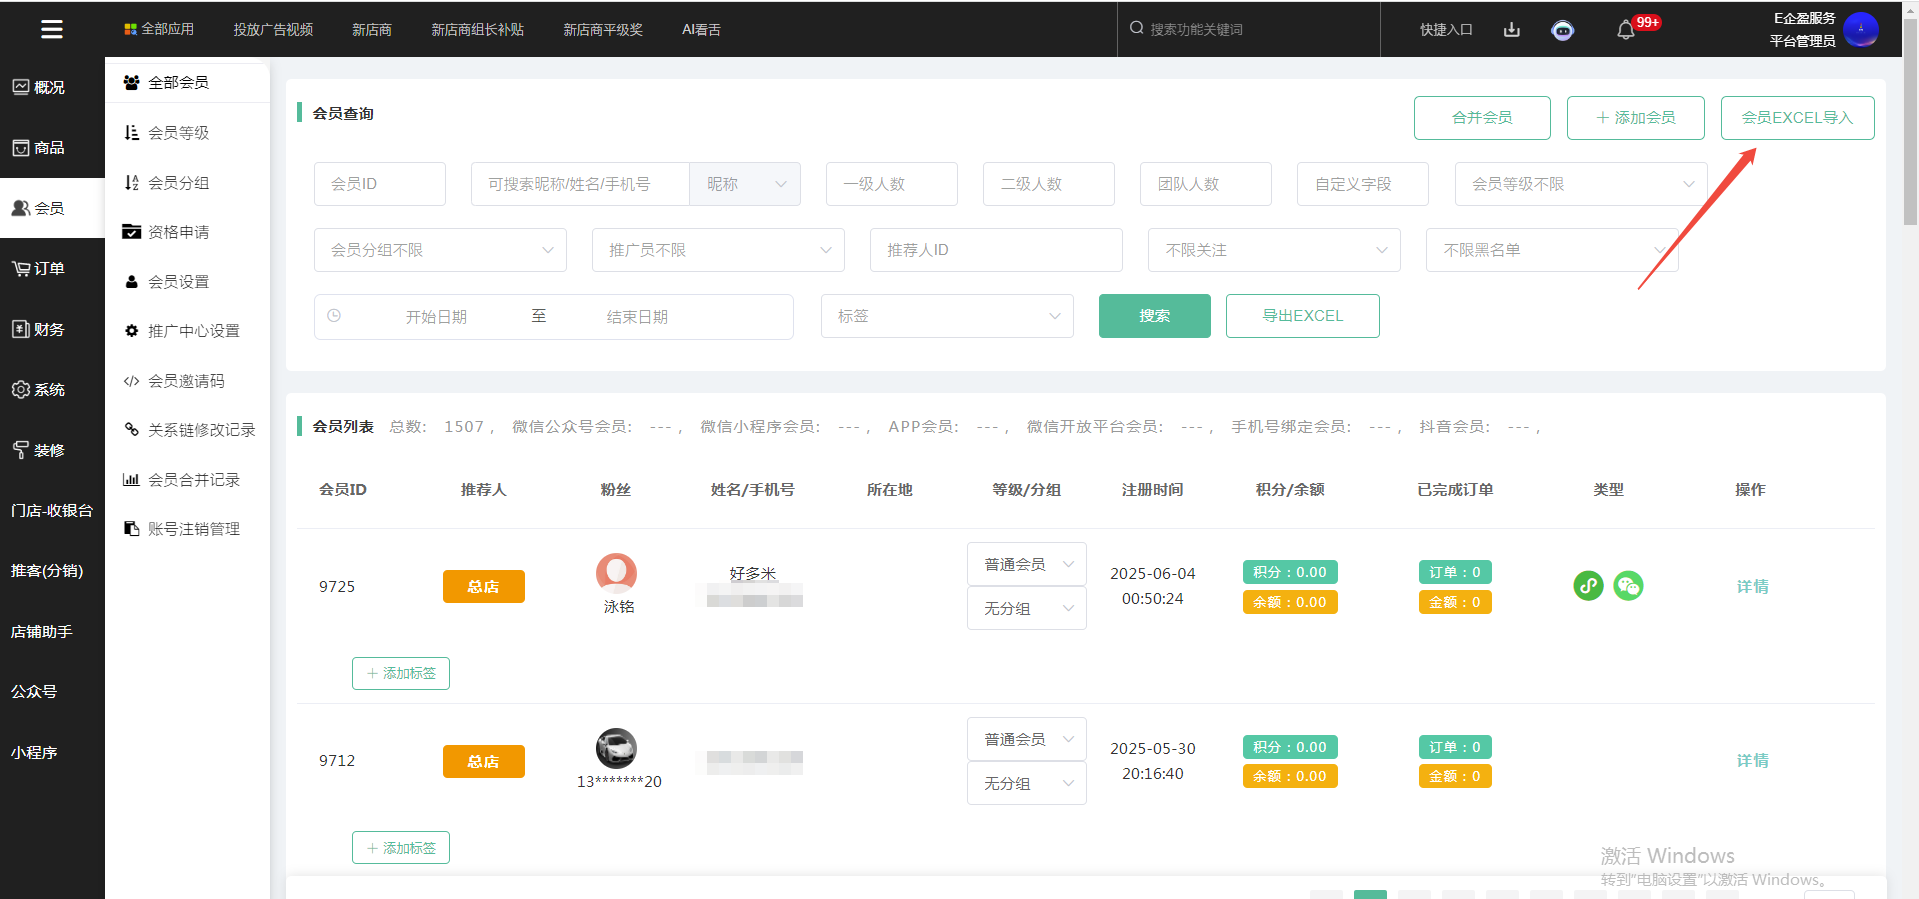Open 会员等级 in the sidebar menu
This screenshot has width=1919, height=899.
click(x=178, y=133)
